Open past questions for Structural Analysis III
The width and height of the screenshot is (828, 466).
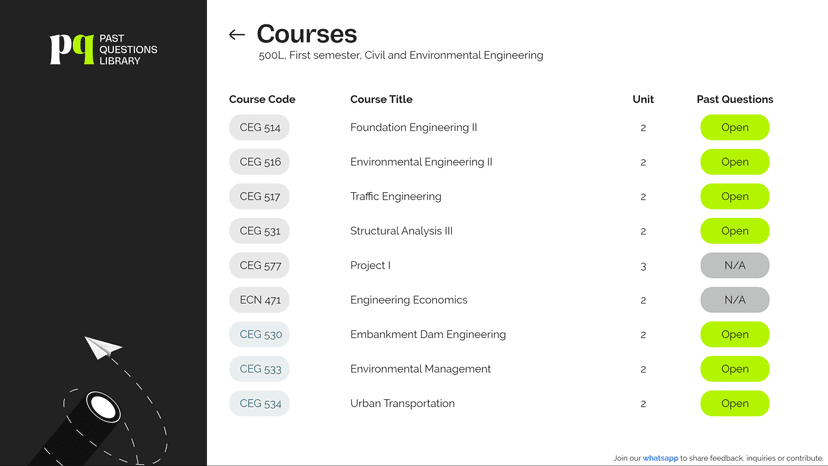[x=735, y=231]
